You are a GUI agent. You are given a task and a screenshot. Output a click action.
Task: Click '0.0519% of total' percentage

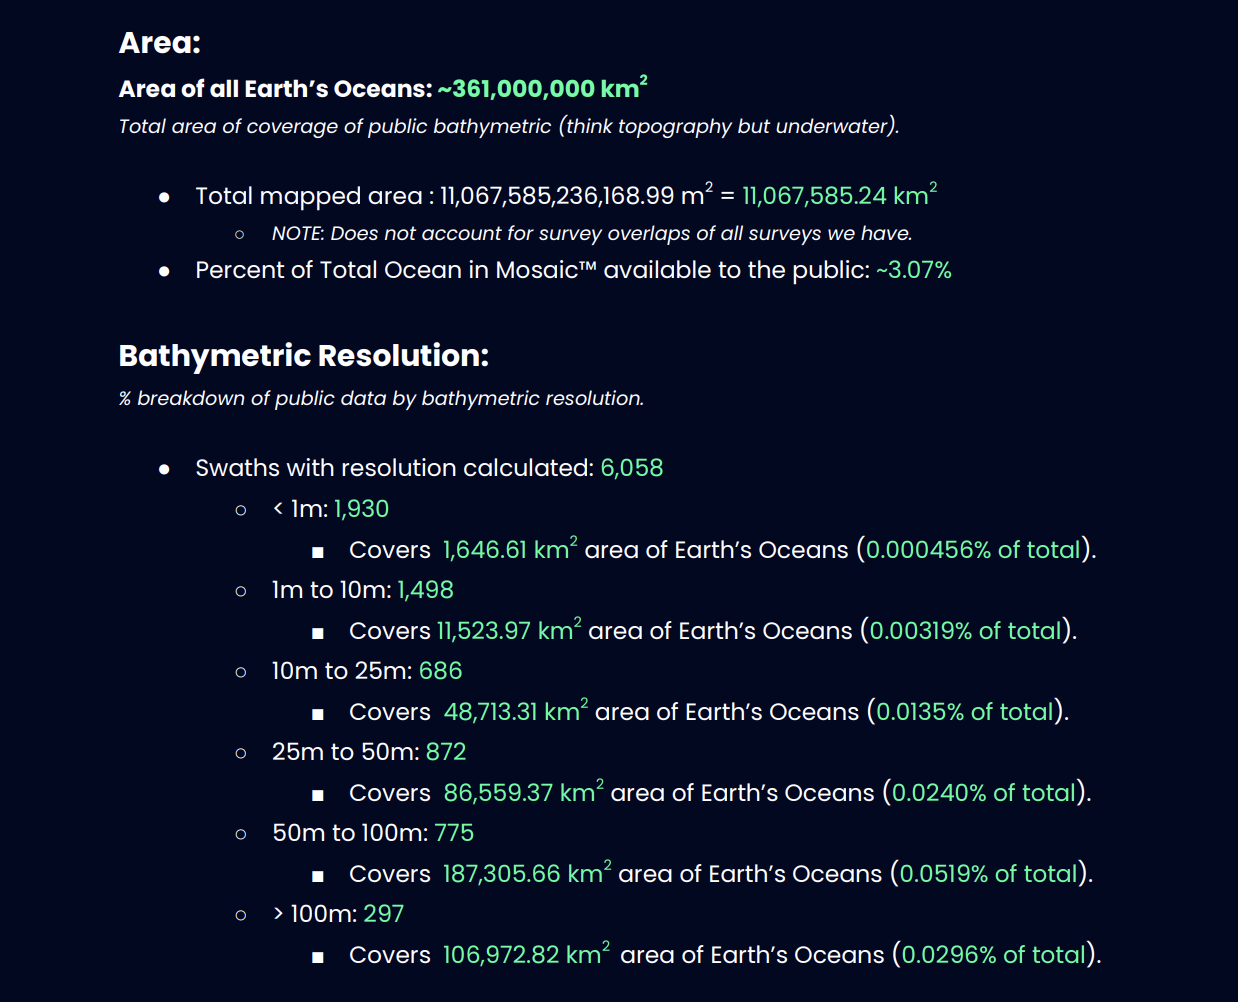989,874
